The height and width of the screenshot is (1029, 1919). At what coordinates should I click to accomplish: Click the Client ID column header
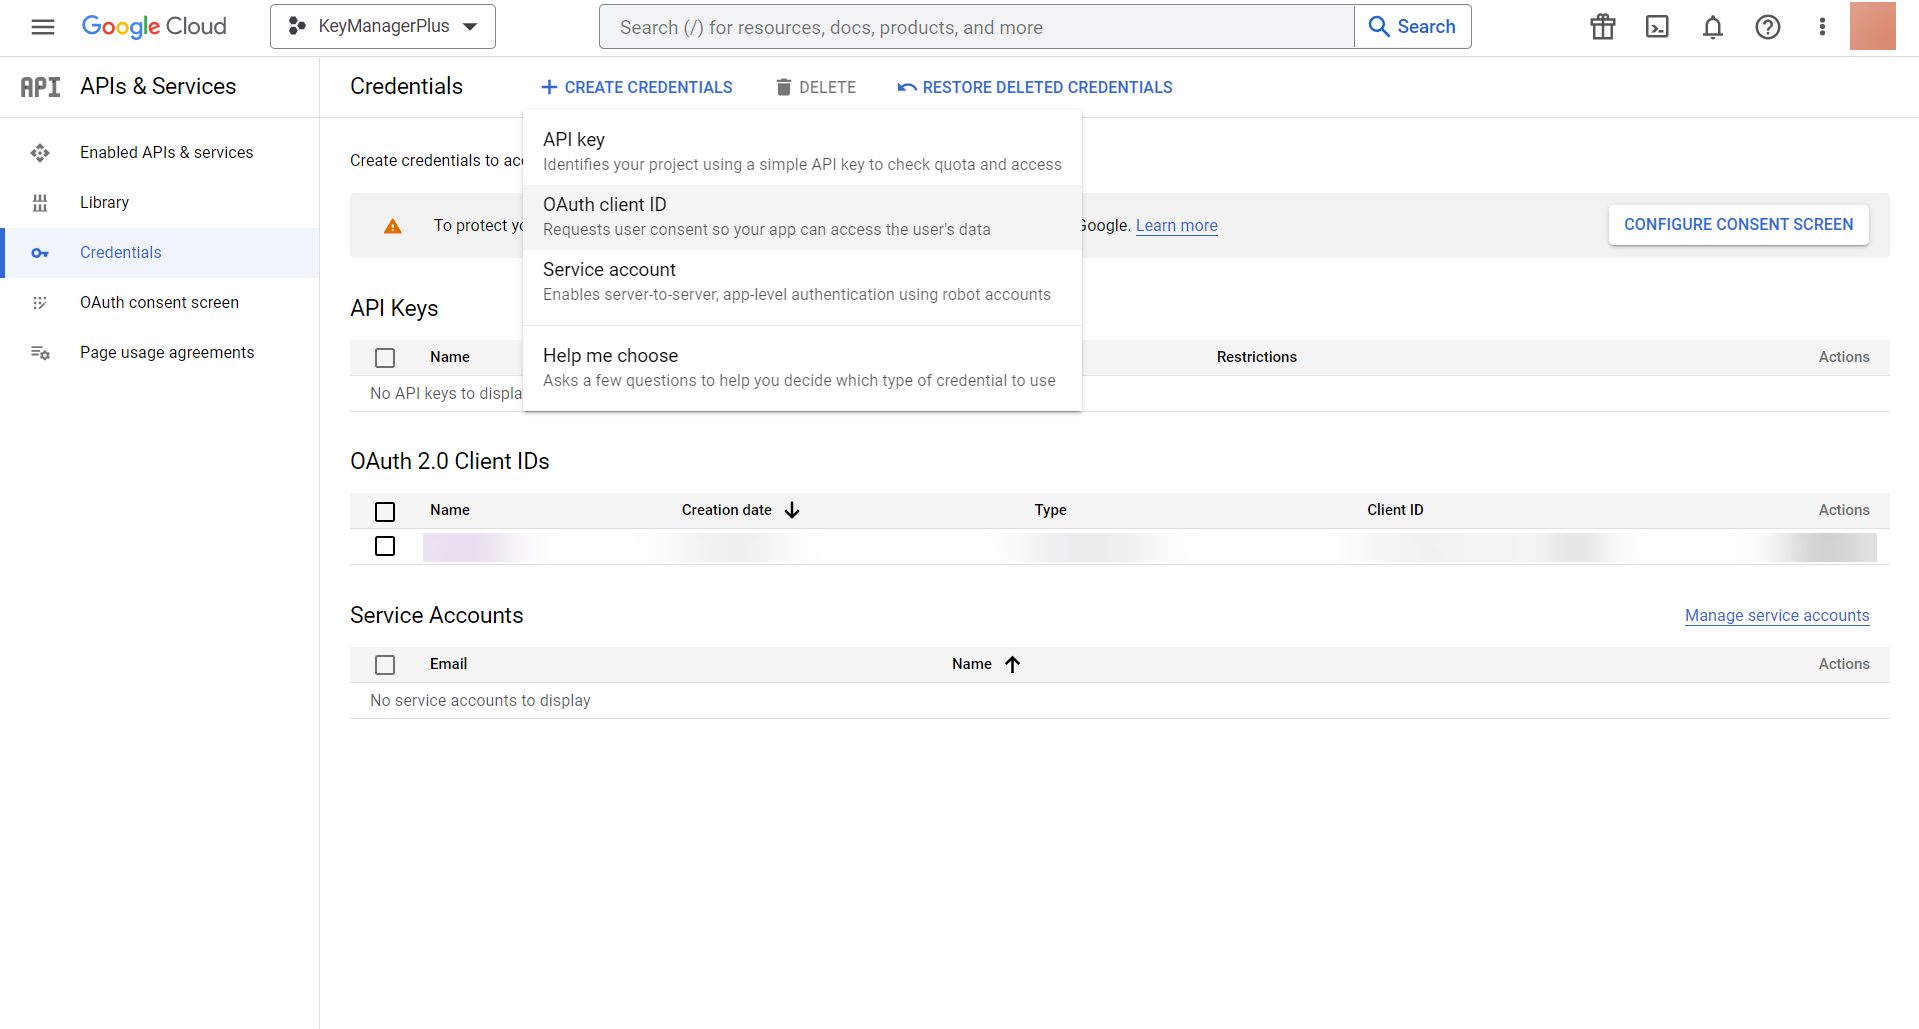coord(1395,510)
